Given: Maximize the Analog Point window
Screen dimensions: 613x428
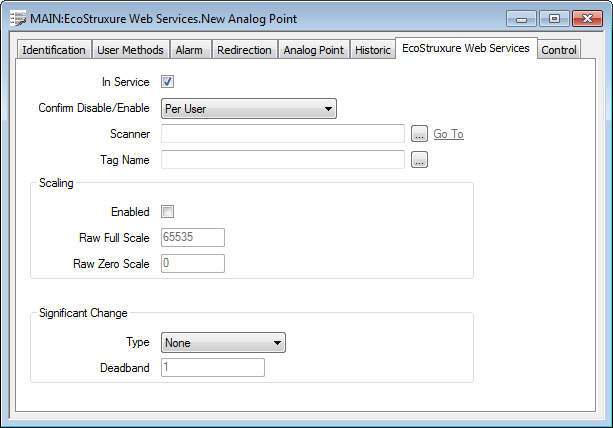Looking at the screenshot, I should pyautogui.click(x=553, y=17).
